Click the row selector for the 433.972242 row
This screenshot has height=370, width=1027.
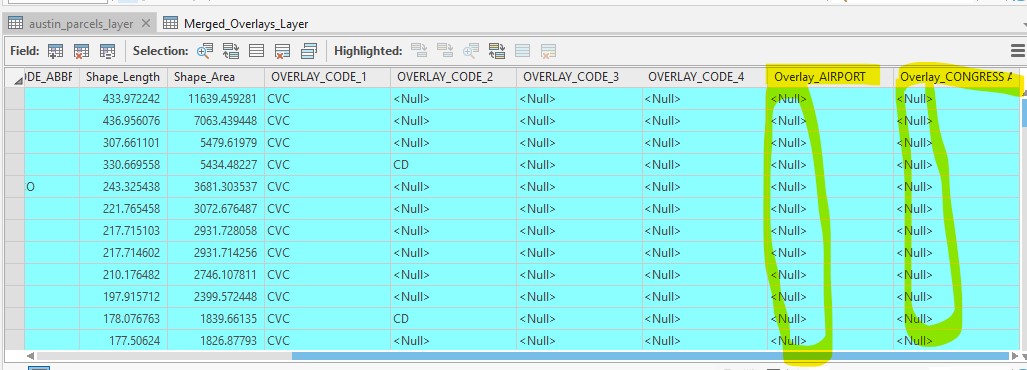click(14, 99)
